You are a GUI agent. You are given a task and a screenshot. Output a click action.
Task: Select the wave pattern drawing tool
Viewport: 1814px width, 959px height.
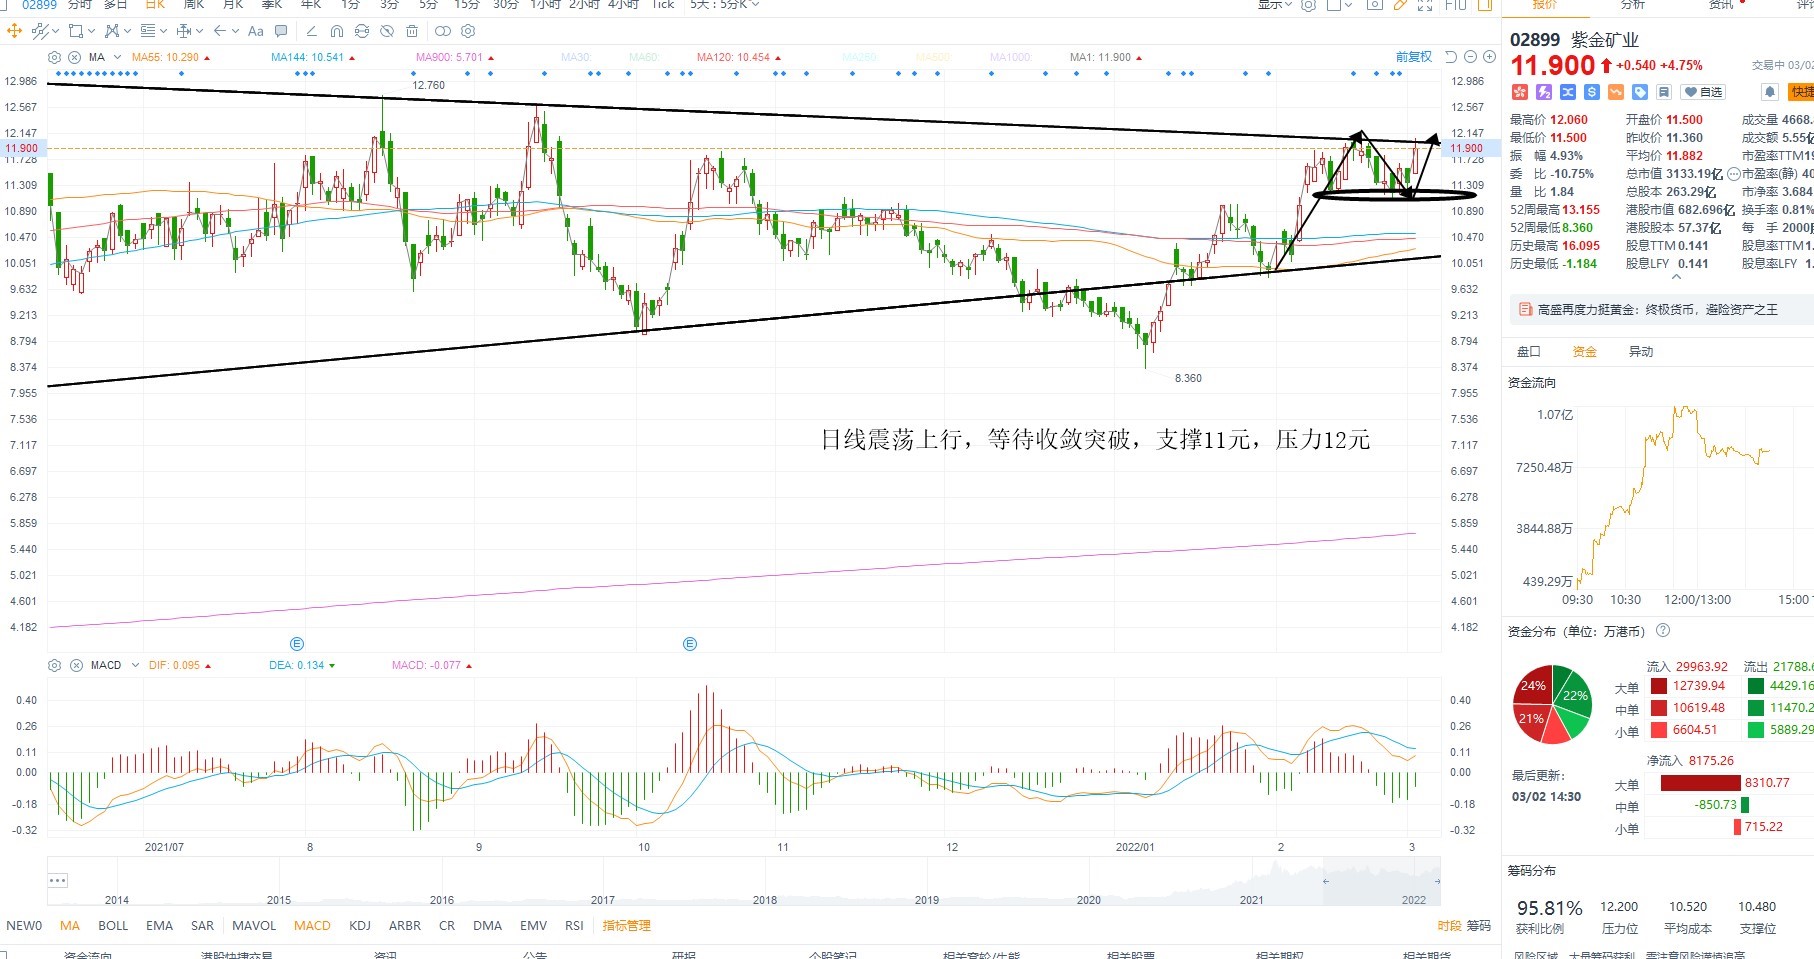click(x=112, y=31)
